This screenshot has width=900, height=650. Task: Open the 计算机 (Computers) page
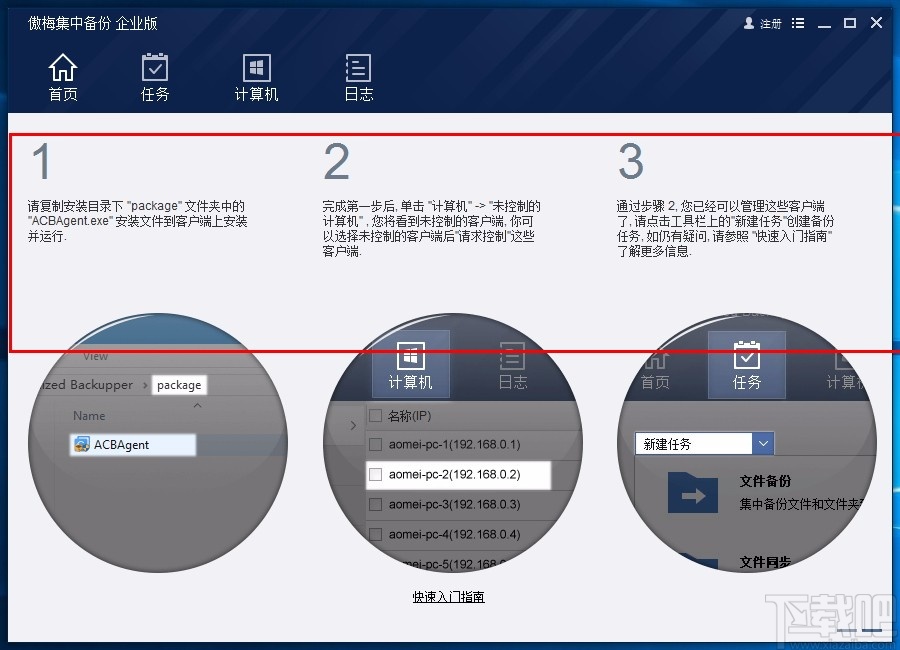click(256, 77)
